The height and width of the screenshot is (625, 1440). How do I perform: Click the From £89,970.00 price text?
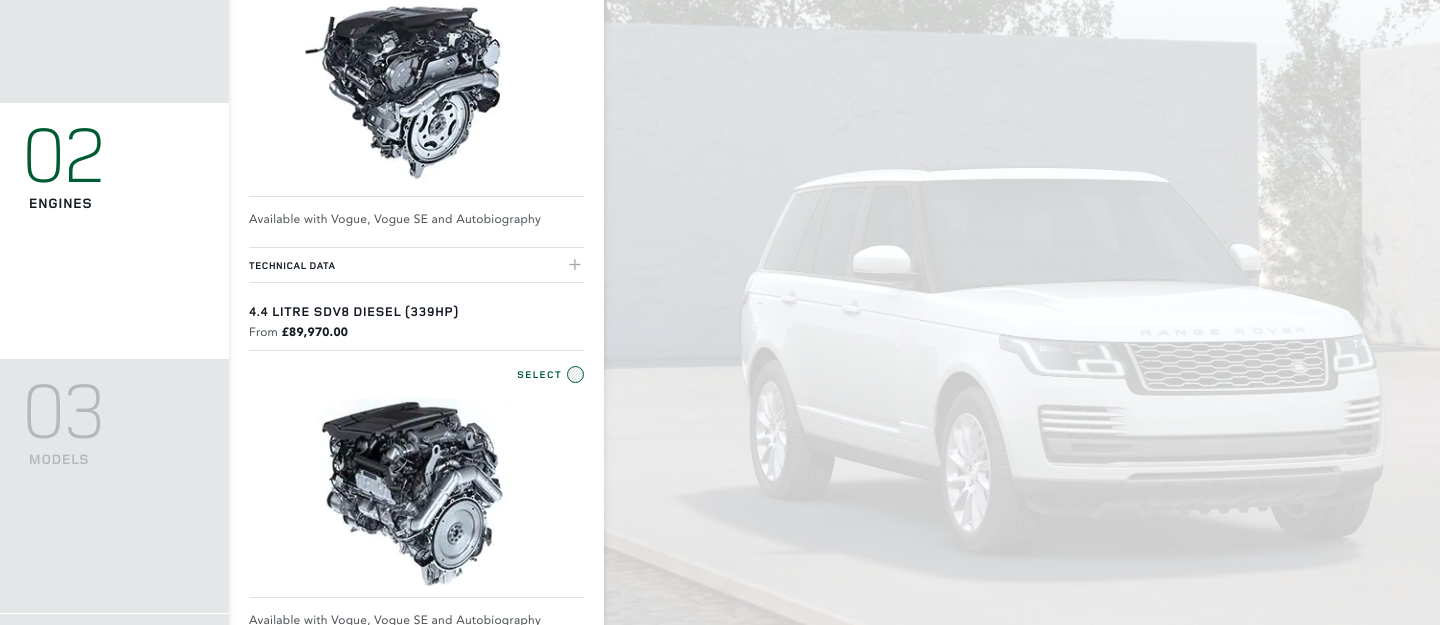pyautogui.click(x=298, y=332)
